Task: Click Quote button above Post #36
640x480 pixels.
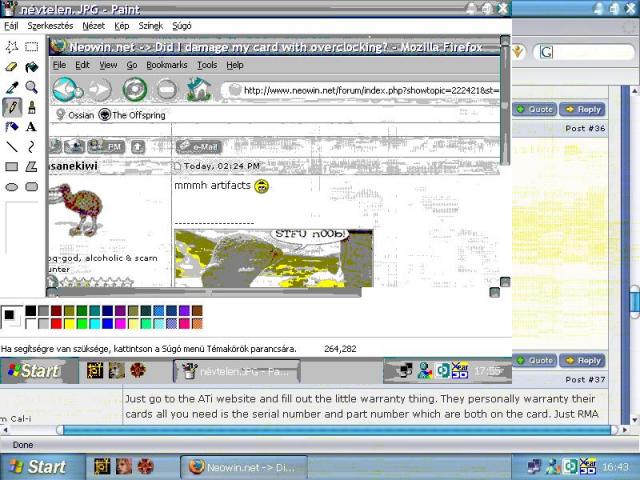Action: 535,109
